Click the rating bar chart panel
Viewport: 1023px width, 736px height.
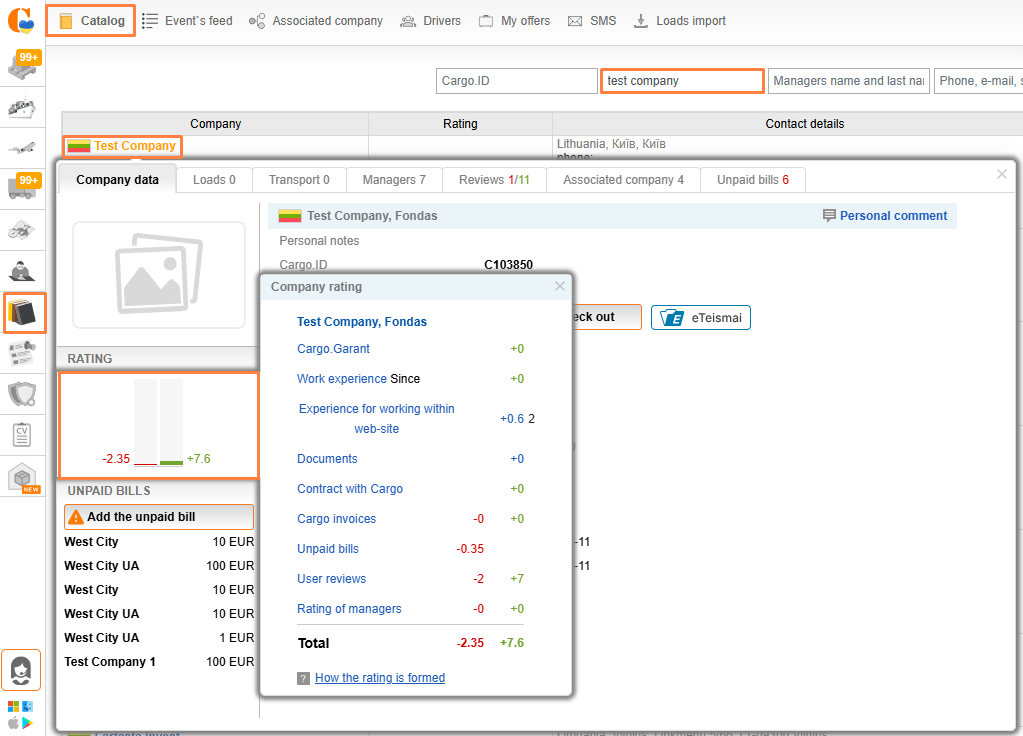click(x=159, y=425)
